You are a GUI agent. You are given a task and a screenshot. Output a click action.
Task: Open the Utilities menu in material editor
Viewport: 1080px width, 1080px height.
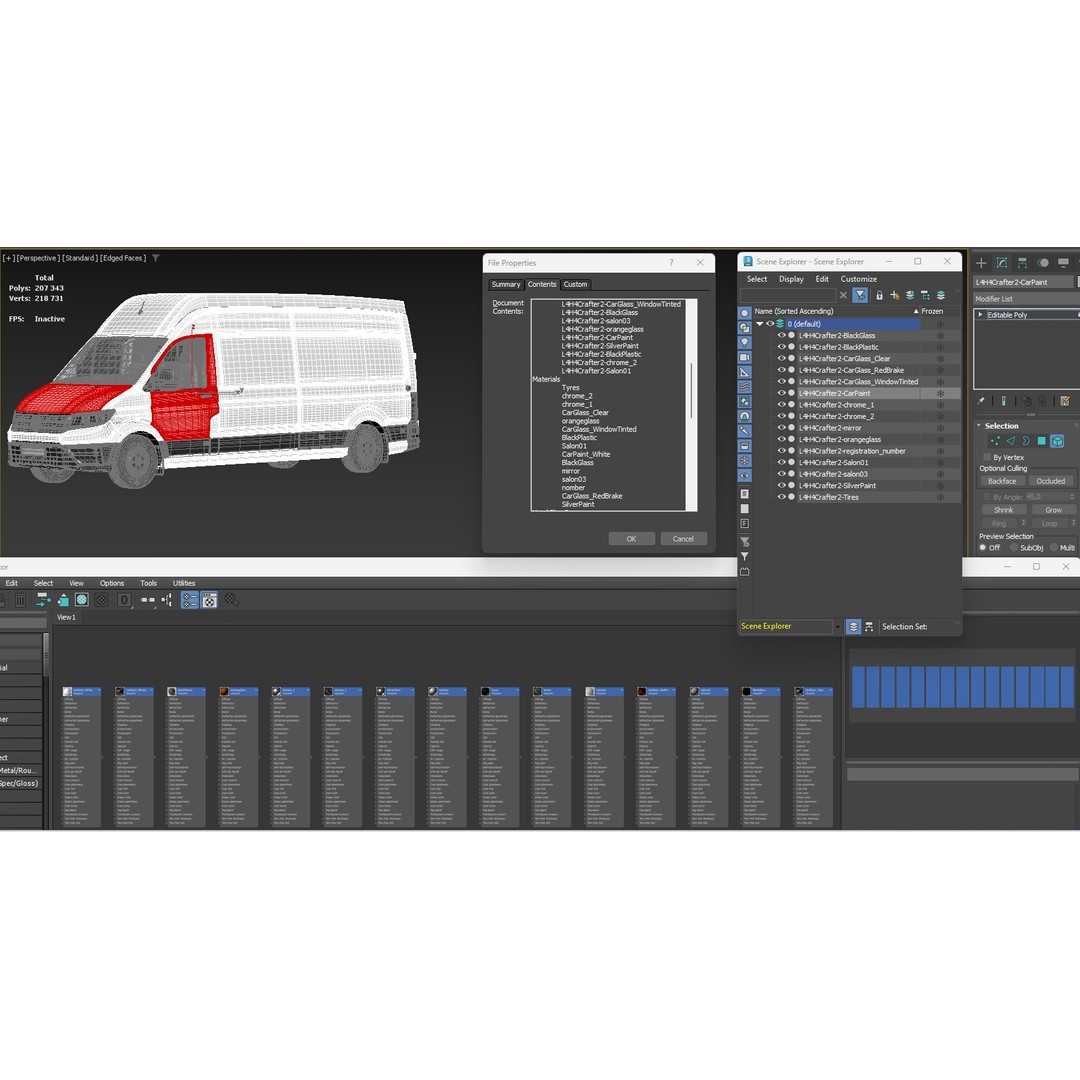click(x=184, y=583)
